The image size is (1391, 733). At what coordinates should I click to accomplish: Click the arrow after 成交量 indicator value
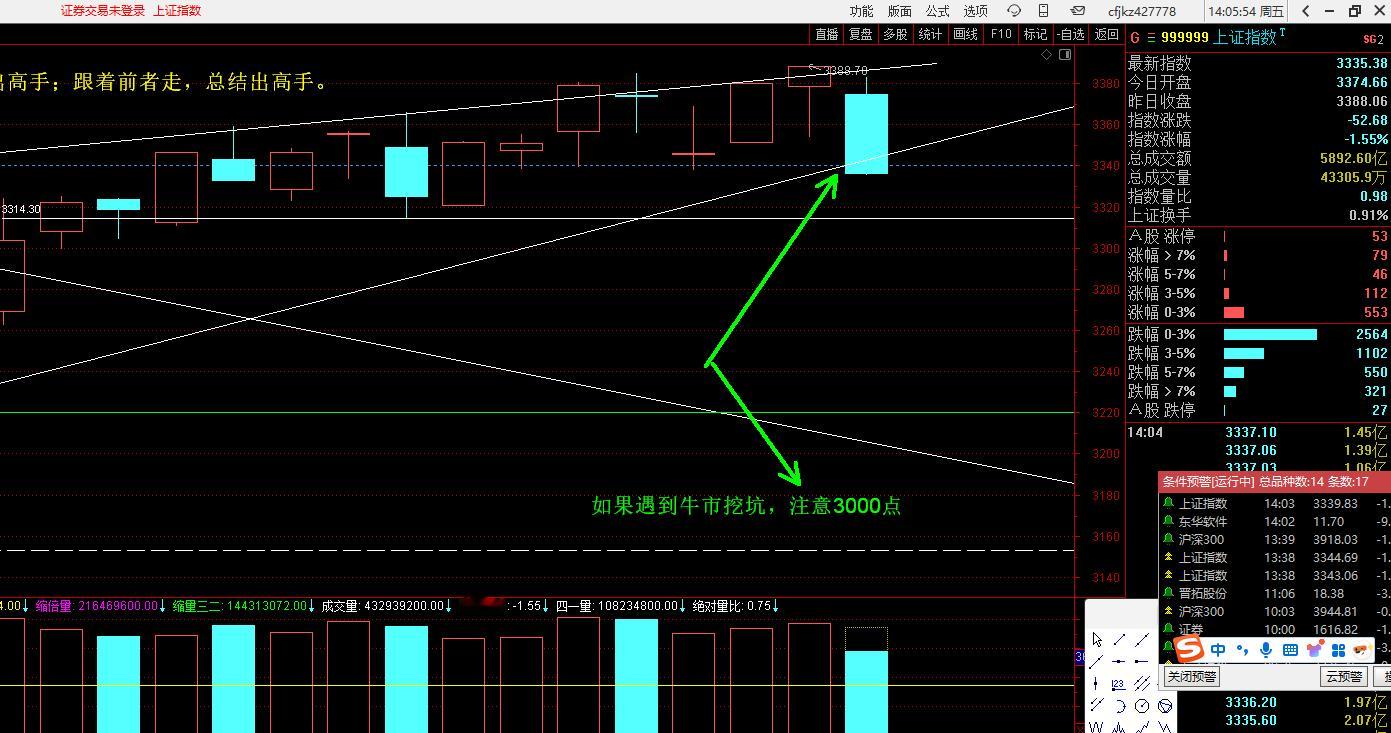point(448,606)
